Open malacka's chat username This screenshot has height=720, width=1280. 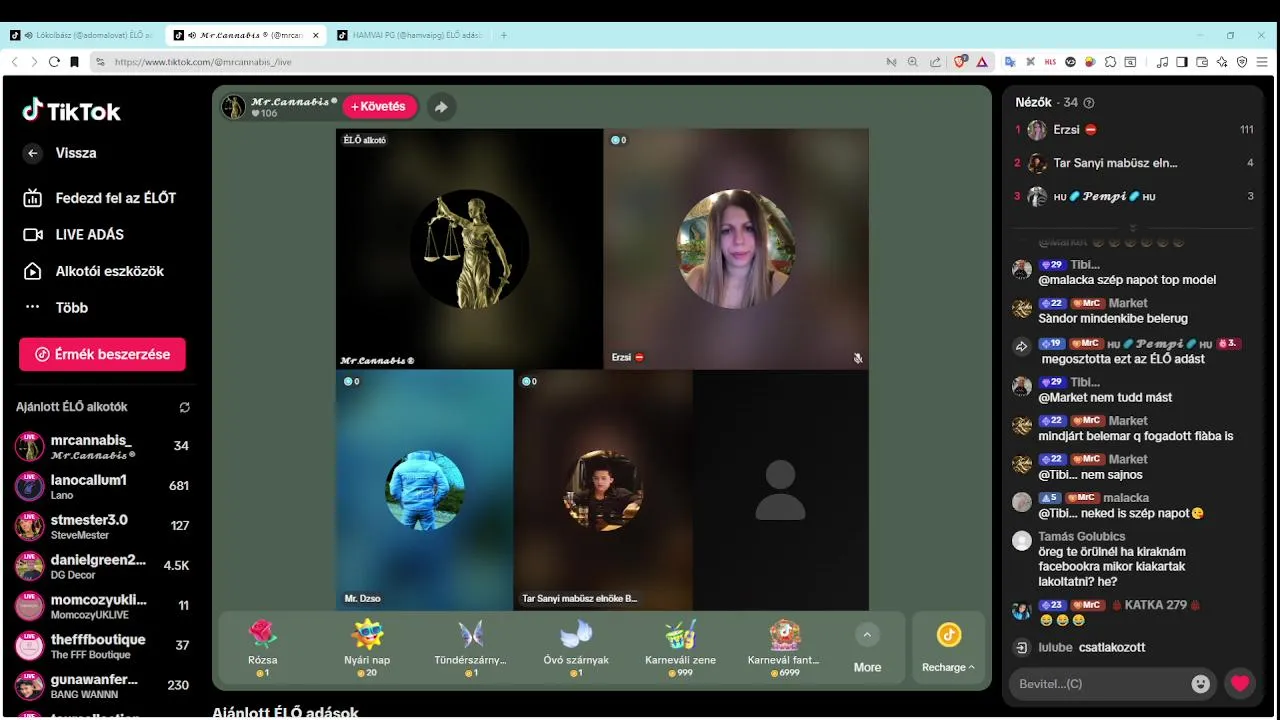tap(1126, 498)
